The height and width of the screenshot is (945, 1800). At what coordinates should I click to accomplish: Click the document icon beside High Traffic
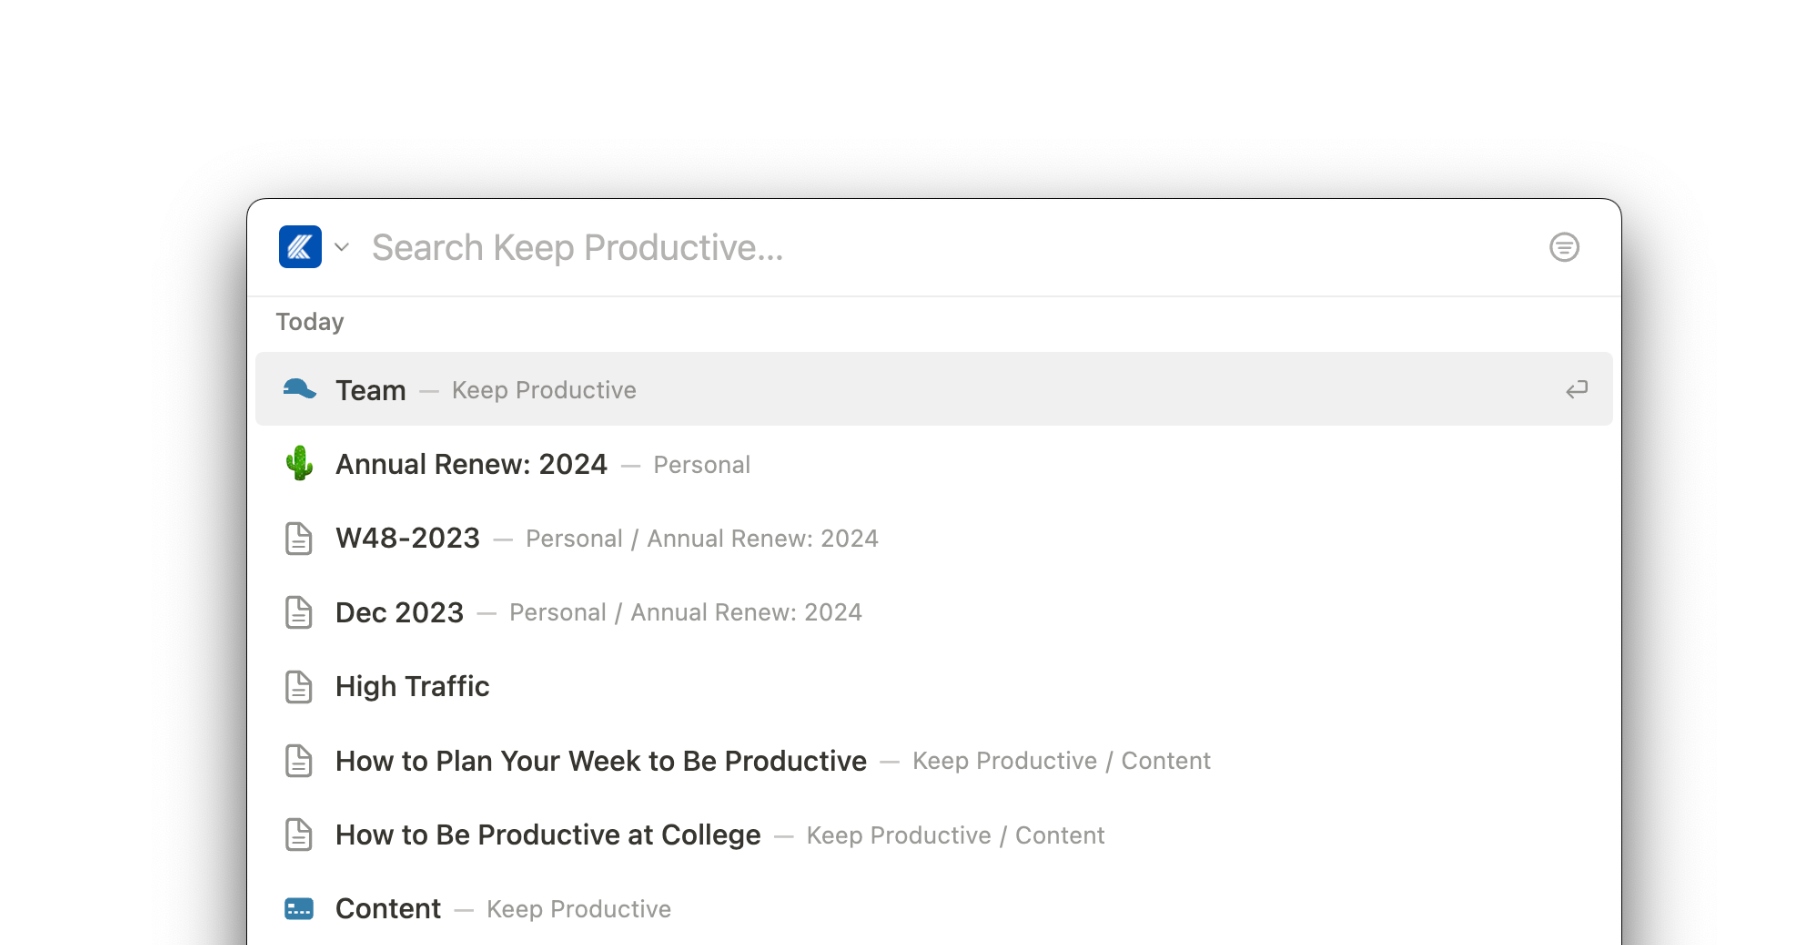click(299, 686)
